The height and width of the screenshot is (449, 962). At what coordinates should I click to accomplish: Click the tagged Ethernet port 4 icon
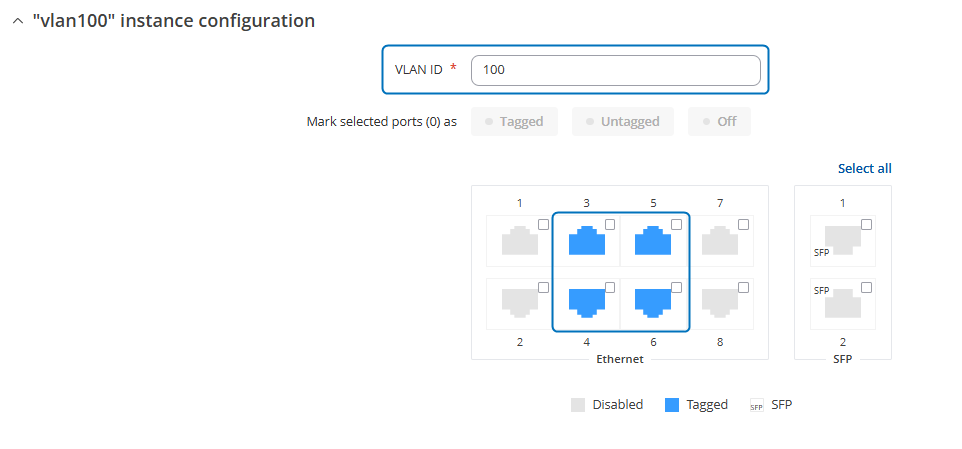(x=587, y=303)
